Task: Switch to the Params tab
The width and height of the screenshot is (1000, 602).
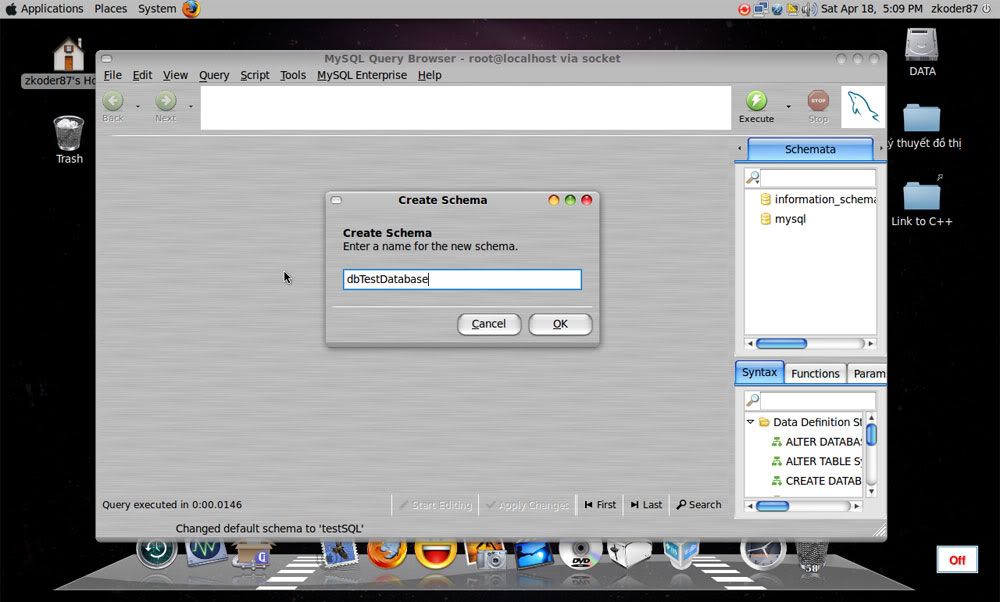Action: [x=867, y=374]
